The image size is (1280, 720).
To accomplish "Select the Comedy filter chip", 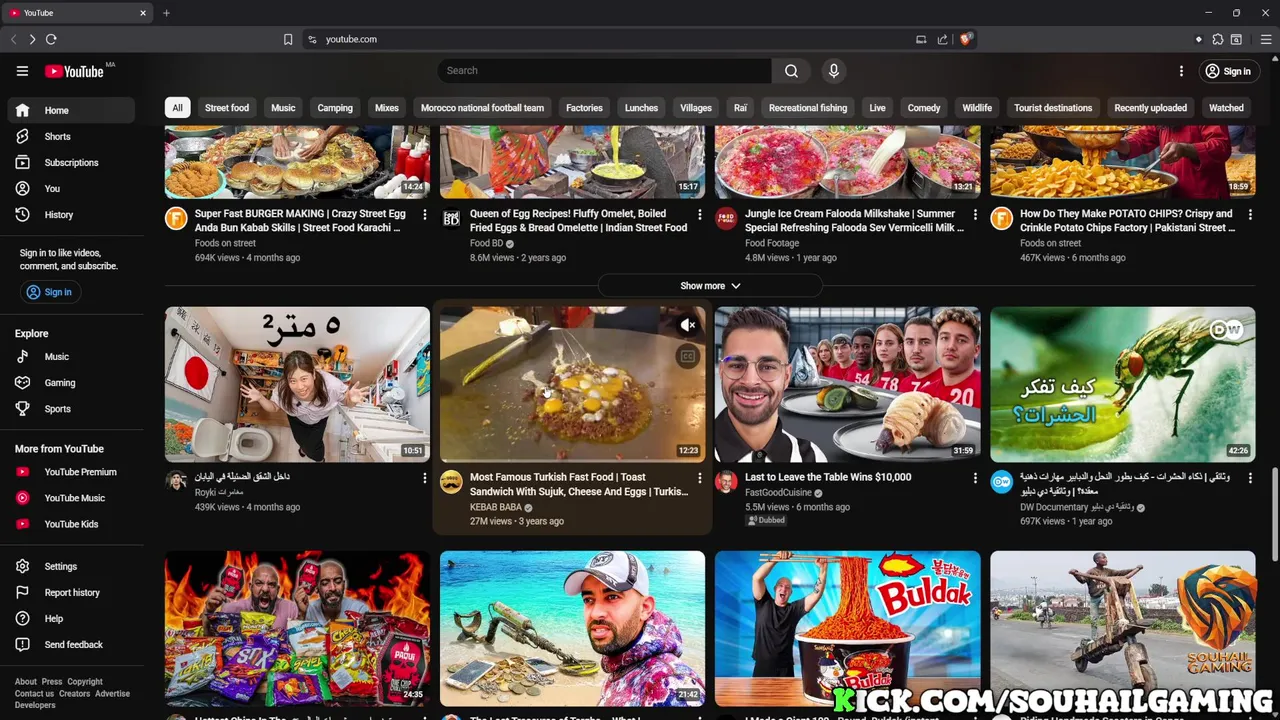I will click(924, 108).
